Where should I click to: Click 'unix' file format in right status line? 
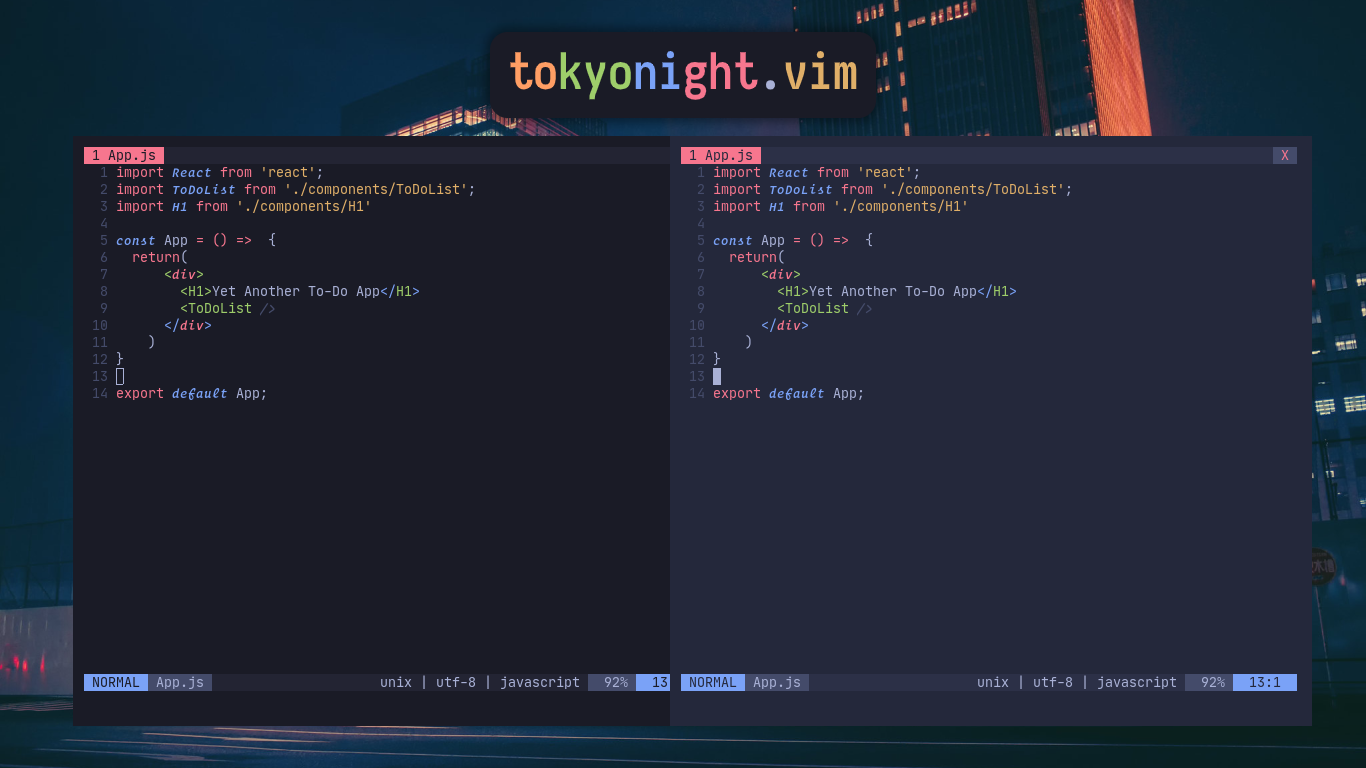click(993, 682)
